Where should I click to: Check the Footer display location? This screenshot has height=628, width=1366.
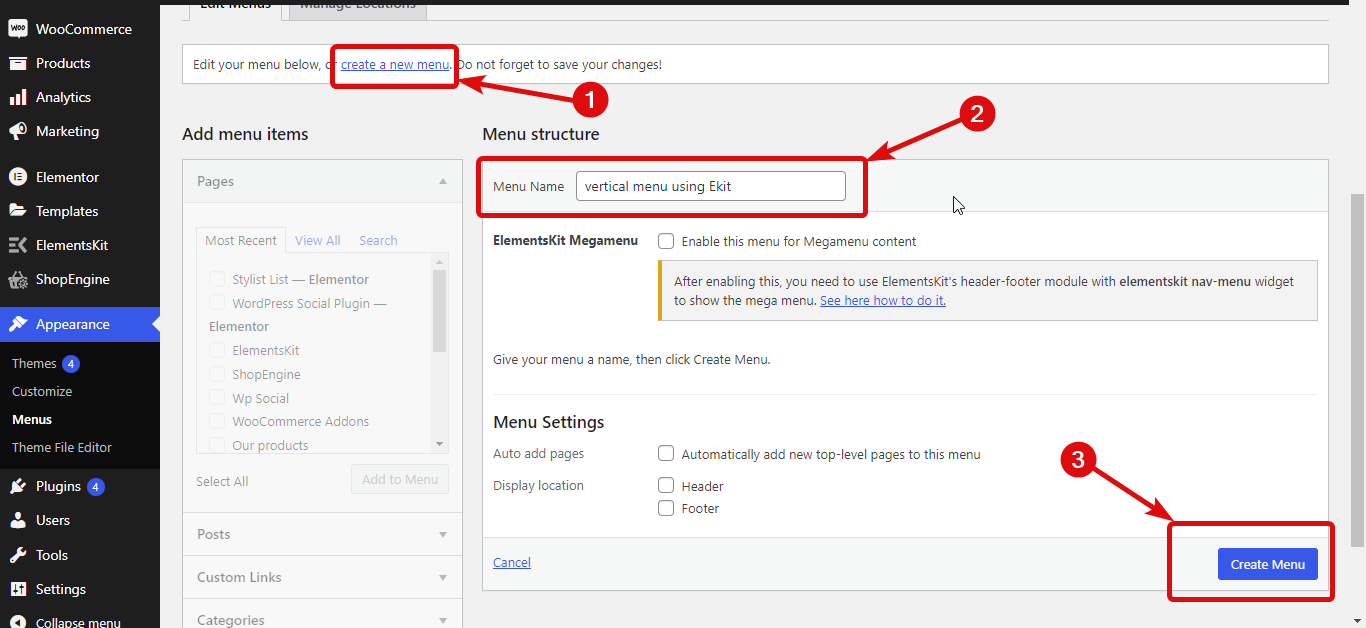pyautogui.click(x=666, y=508)
